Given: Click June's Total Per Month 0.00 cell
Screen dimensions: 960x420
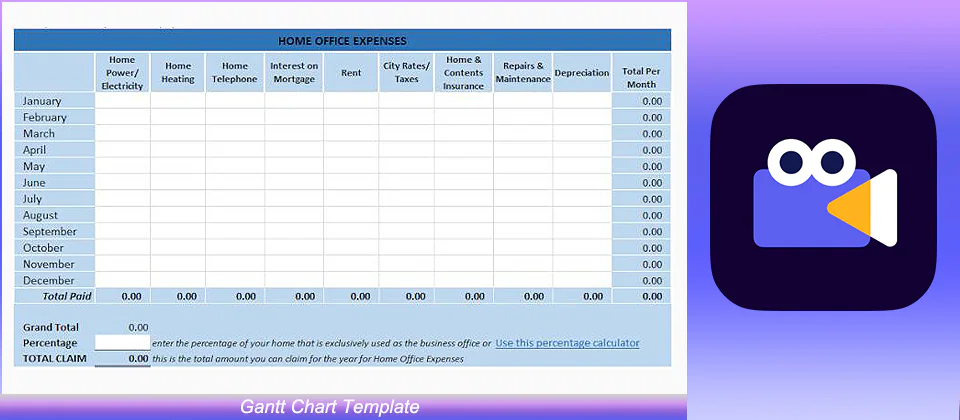Looking at the screenshot, I should click(642, 182).
